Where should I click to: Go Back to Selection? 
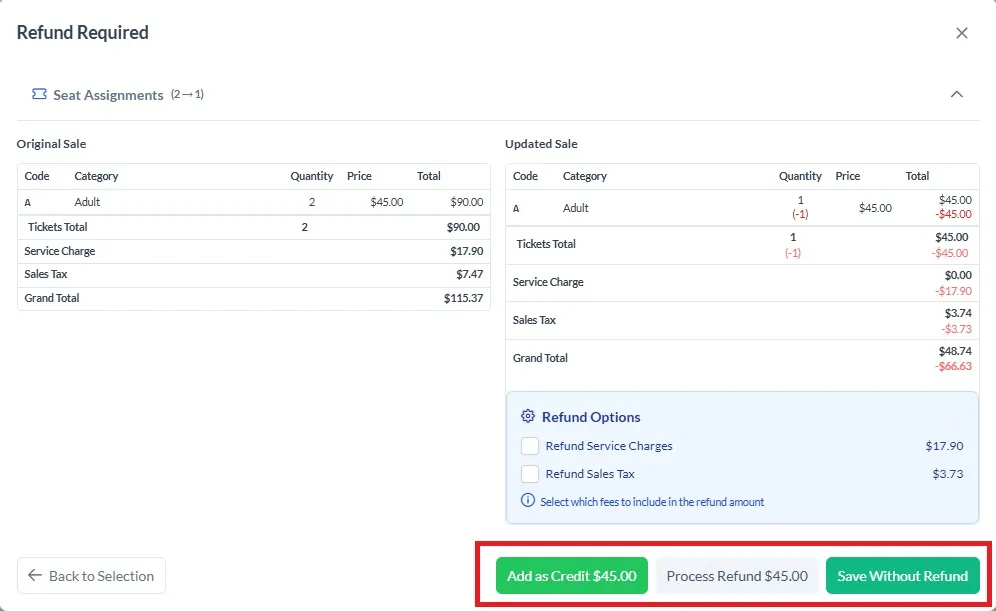click(91, 576)
